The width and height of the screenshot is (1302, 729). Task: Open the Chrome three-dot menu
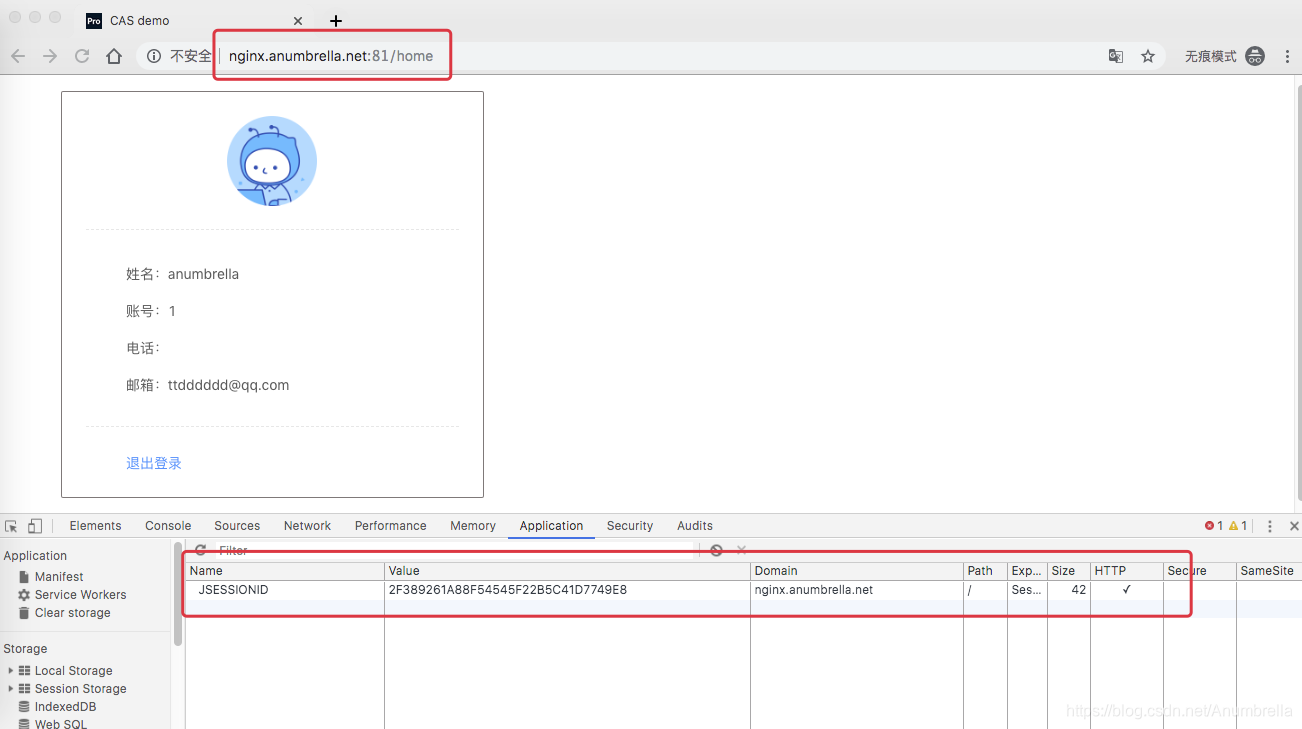click(x=1287, y=56)
